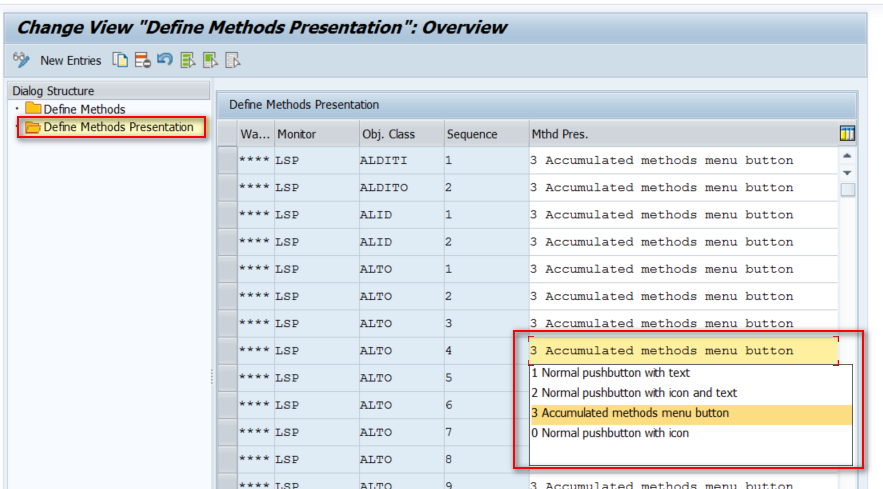This screenshot has height=489, width=883.
Task: Click the vertical scrollbar thumb
Action: [848, 190]
